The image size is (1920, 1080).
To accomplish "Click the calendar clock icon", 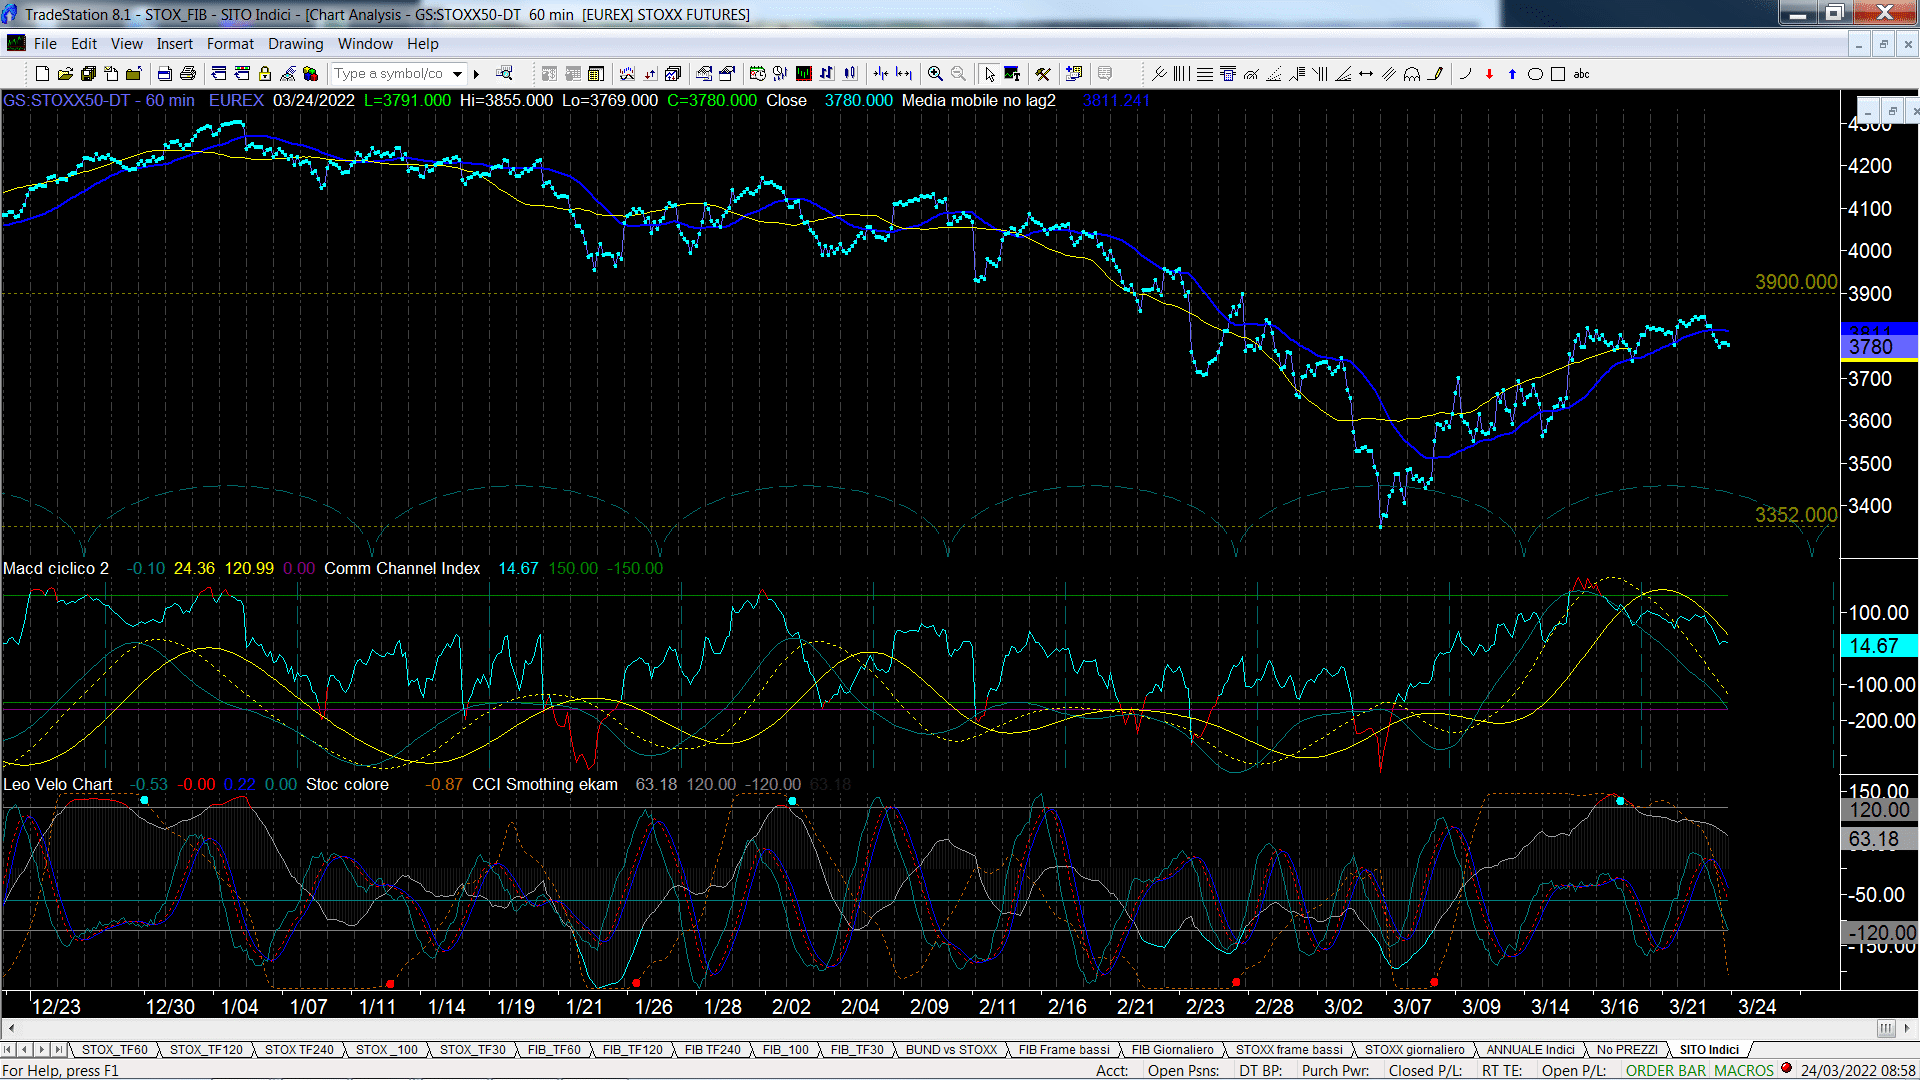I will point(757,73).
